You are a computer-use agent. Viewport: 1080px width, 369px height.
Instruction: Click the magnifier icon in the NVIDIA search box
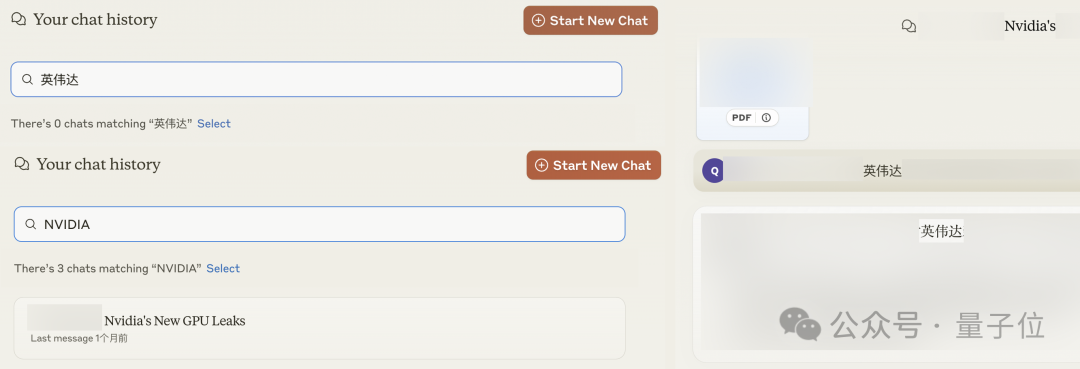[31, 224]
